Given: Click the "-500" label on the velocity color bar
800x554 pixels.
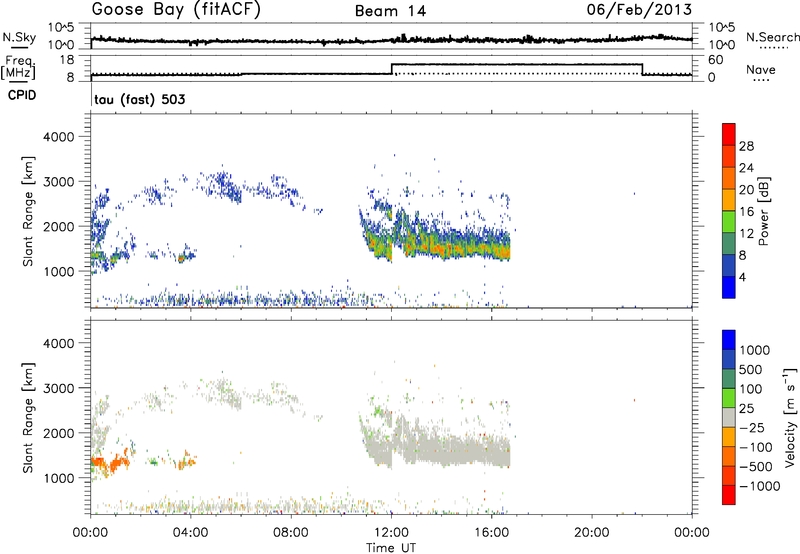Looking at the screenshot, I should tap(756, 467).
